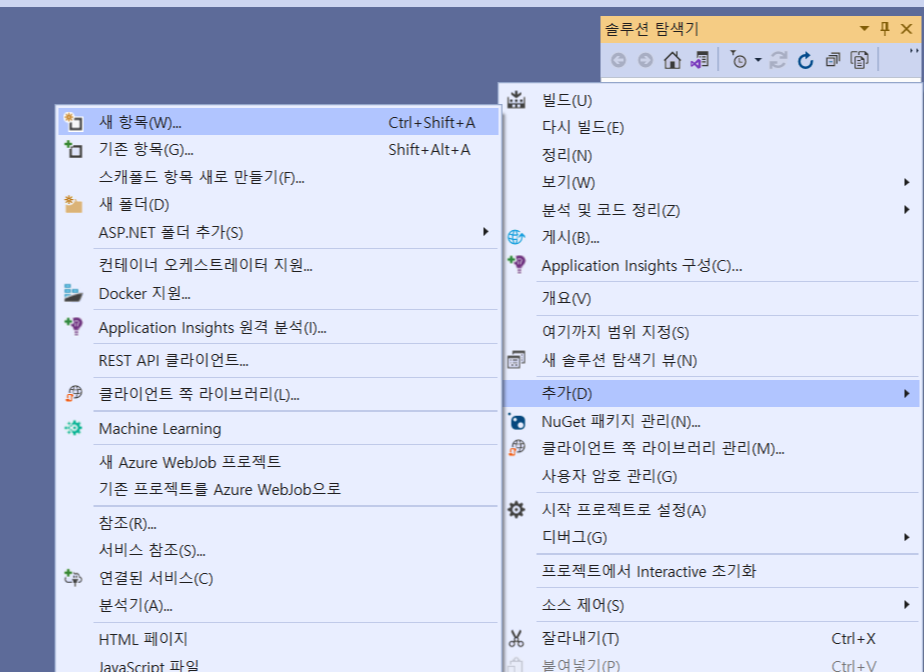Choose 스캐폴드 항목 새로 만들기(F)...
The height and width of the screenshot is (672, 924).
click(278, 177)
